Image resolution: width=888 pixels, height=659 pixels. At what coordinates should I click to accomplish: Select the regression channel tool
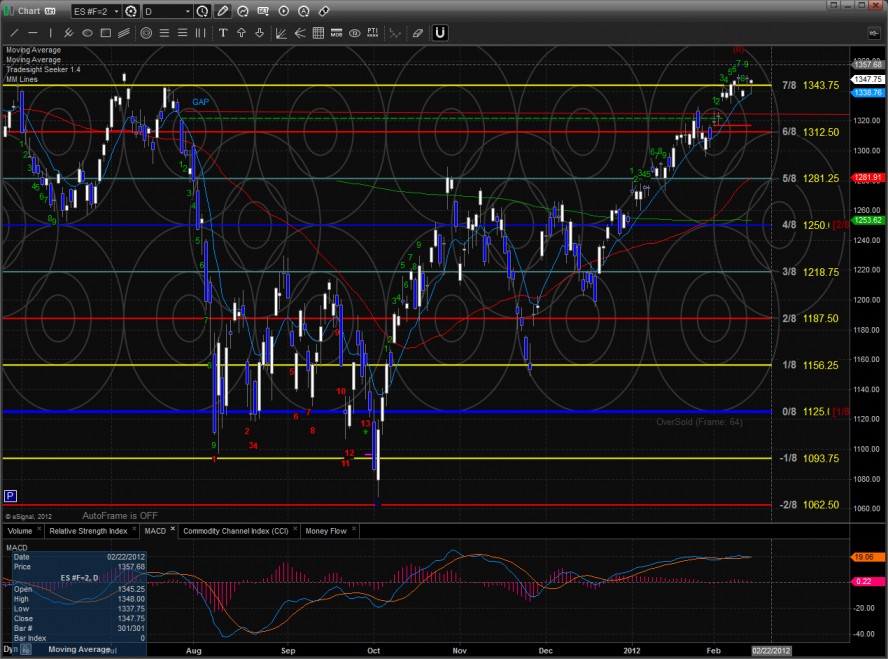coord(123,33)
